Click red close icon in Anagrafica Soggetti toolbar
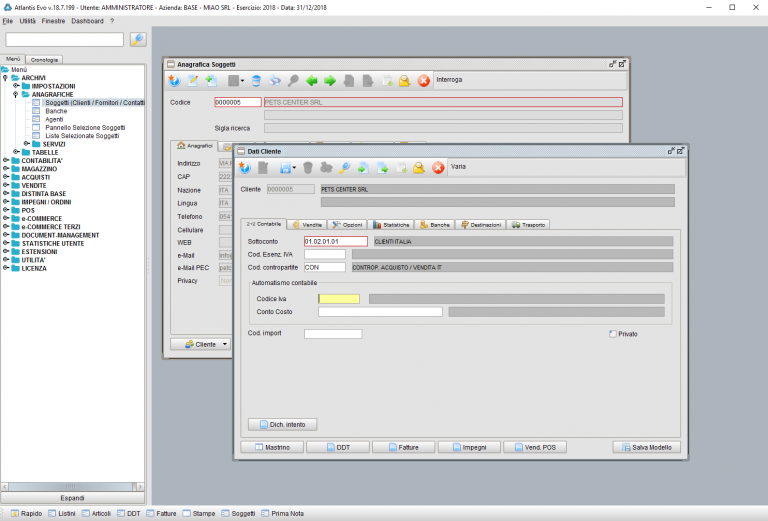The height and width of the screenshot is (521, 768). pos(424,81)
